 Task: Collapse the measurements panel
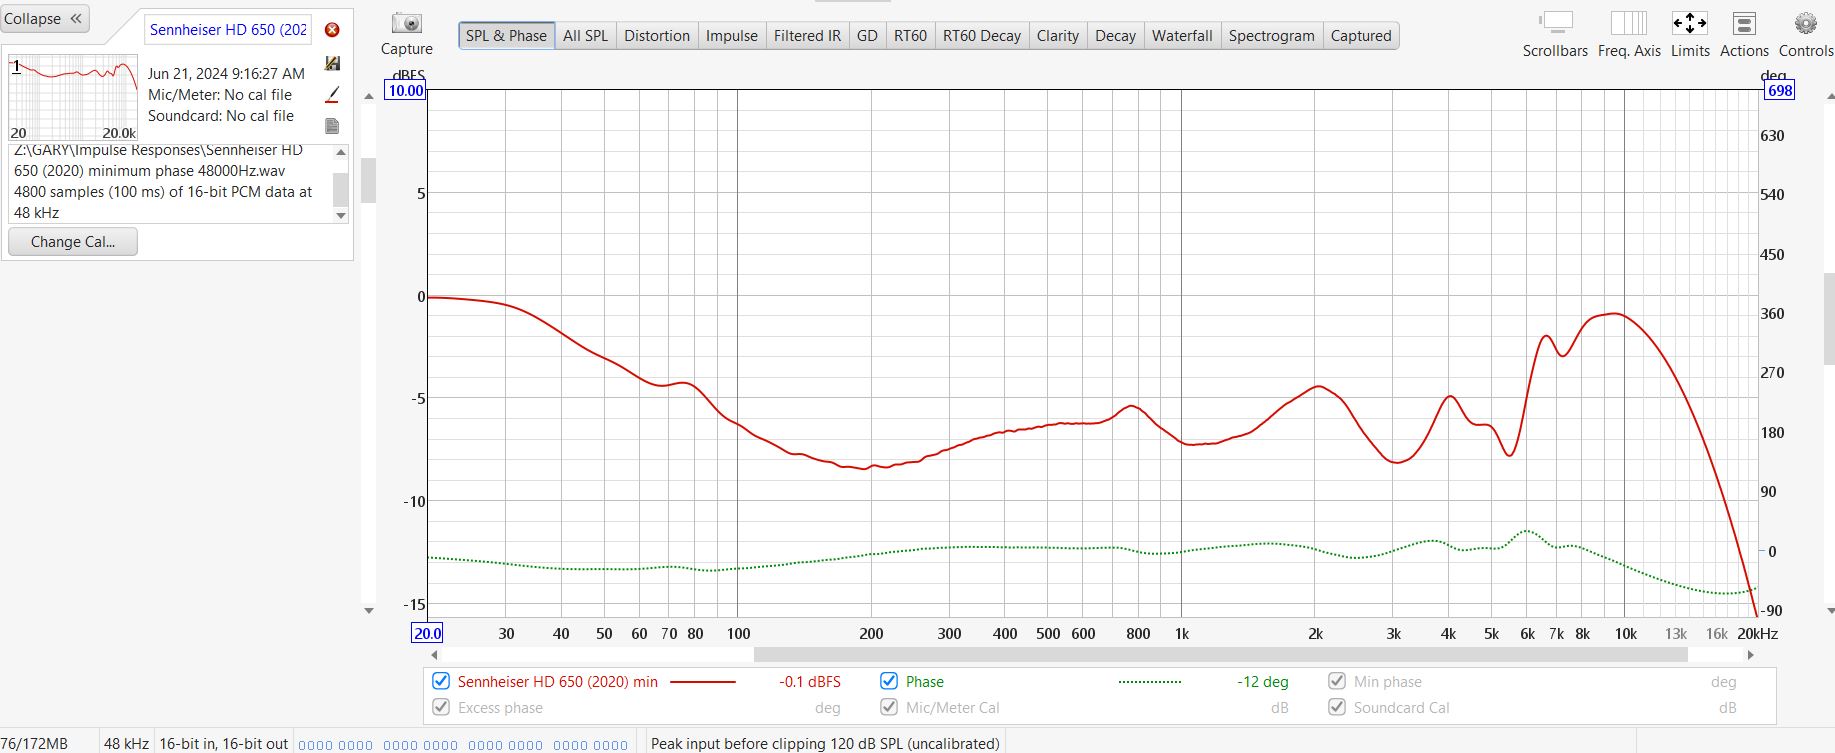(45, 18)
